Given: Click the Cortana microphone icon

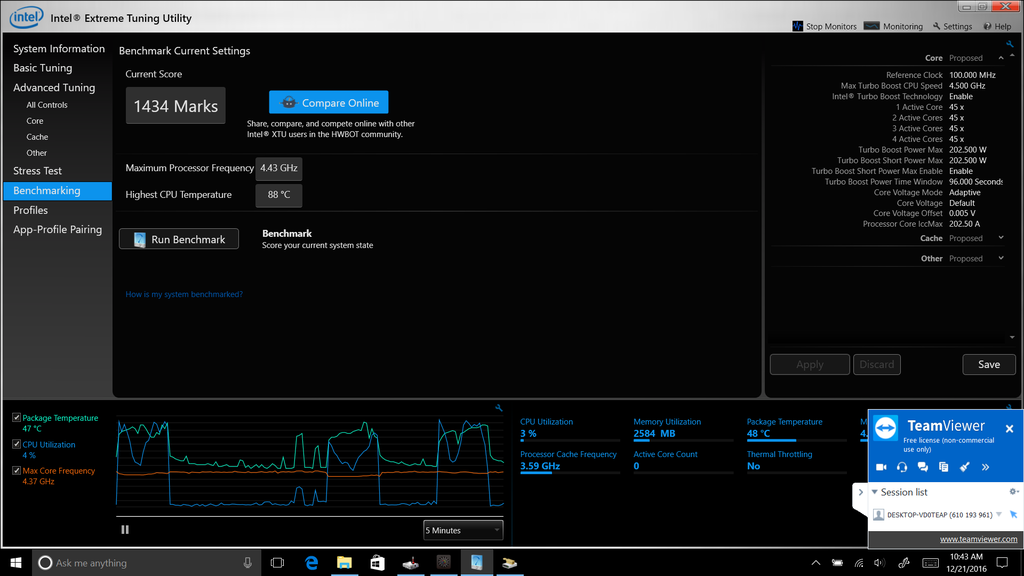Looking at the screenshot, I should click(x=248, y=562).
